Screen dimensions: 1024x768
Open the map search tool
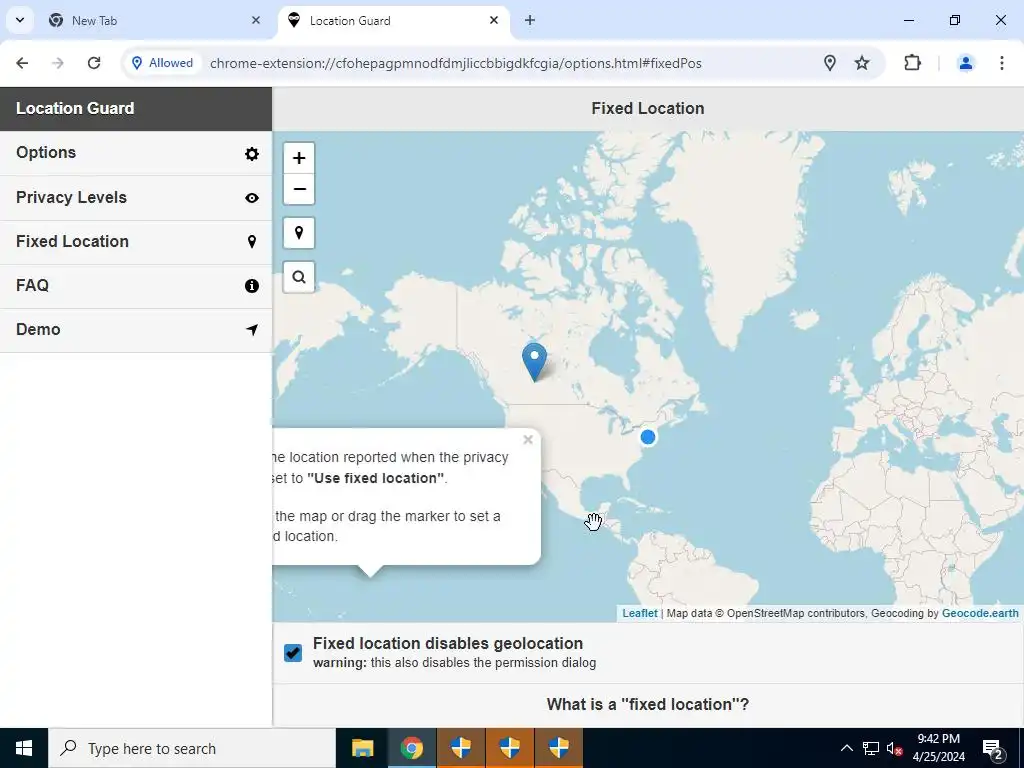click(299, 277)
